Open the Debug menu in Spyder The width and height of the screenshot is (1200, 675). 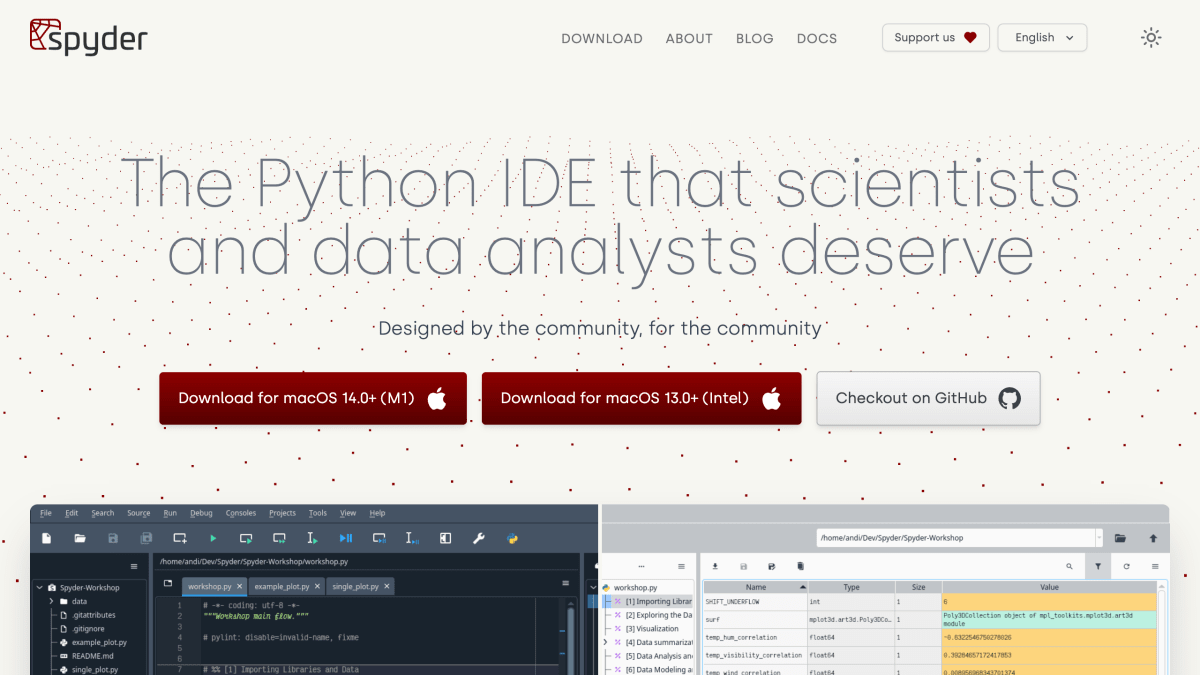[201, 513]
